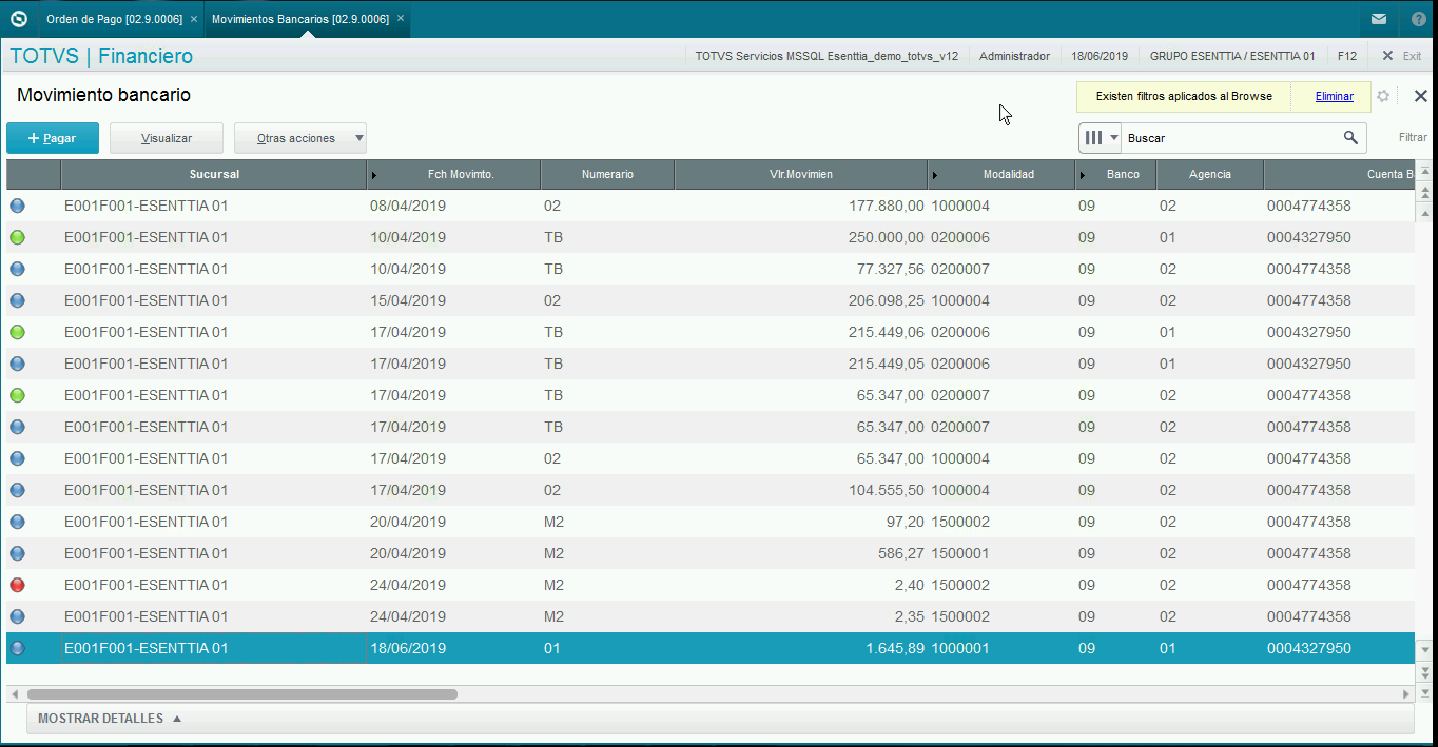Click status dot of row 104.555,50

17,490
